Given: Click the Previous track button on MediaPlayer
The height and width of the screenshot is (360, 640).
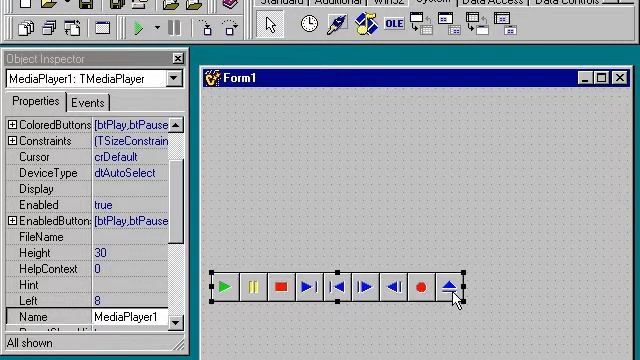Looking at the screenshot, I should click(337, 287).
